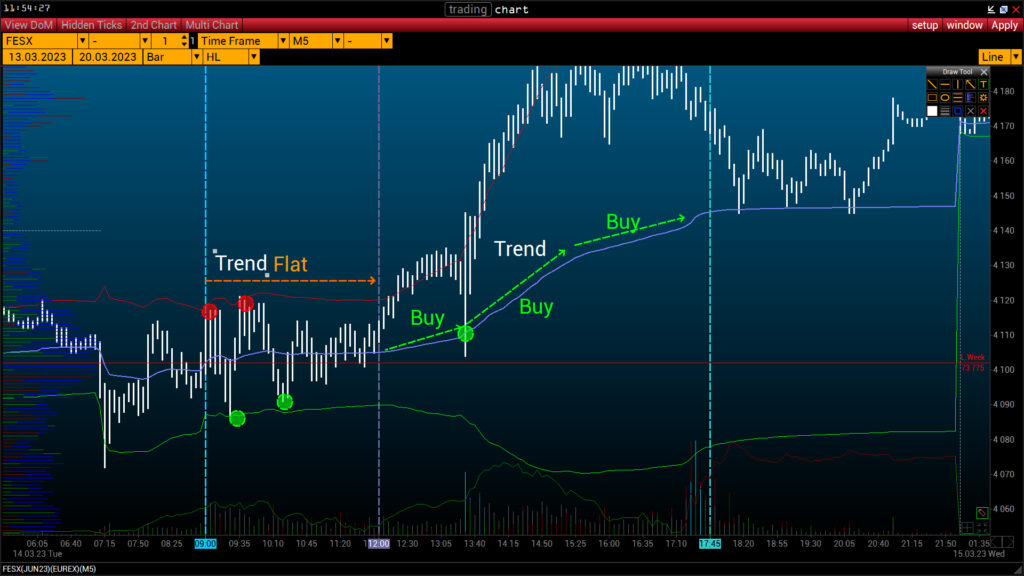Toggle the View DoM panel

coord(28,25)
